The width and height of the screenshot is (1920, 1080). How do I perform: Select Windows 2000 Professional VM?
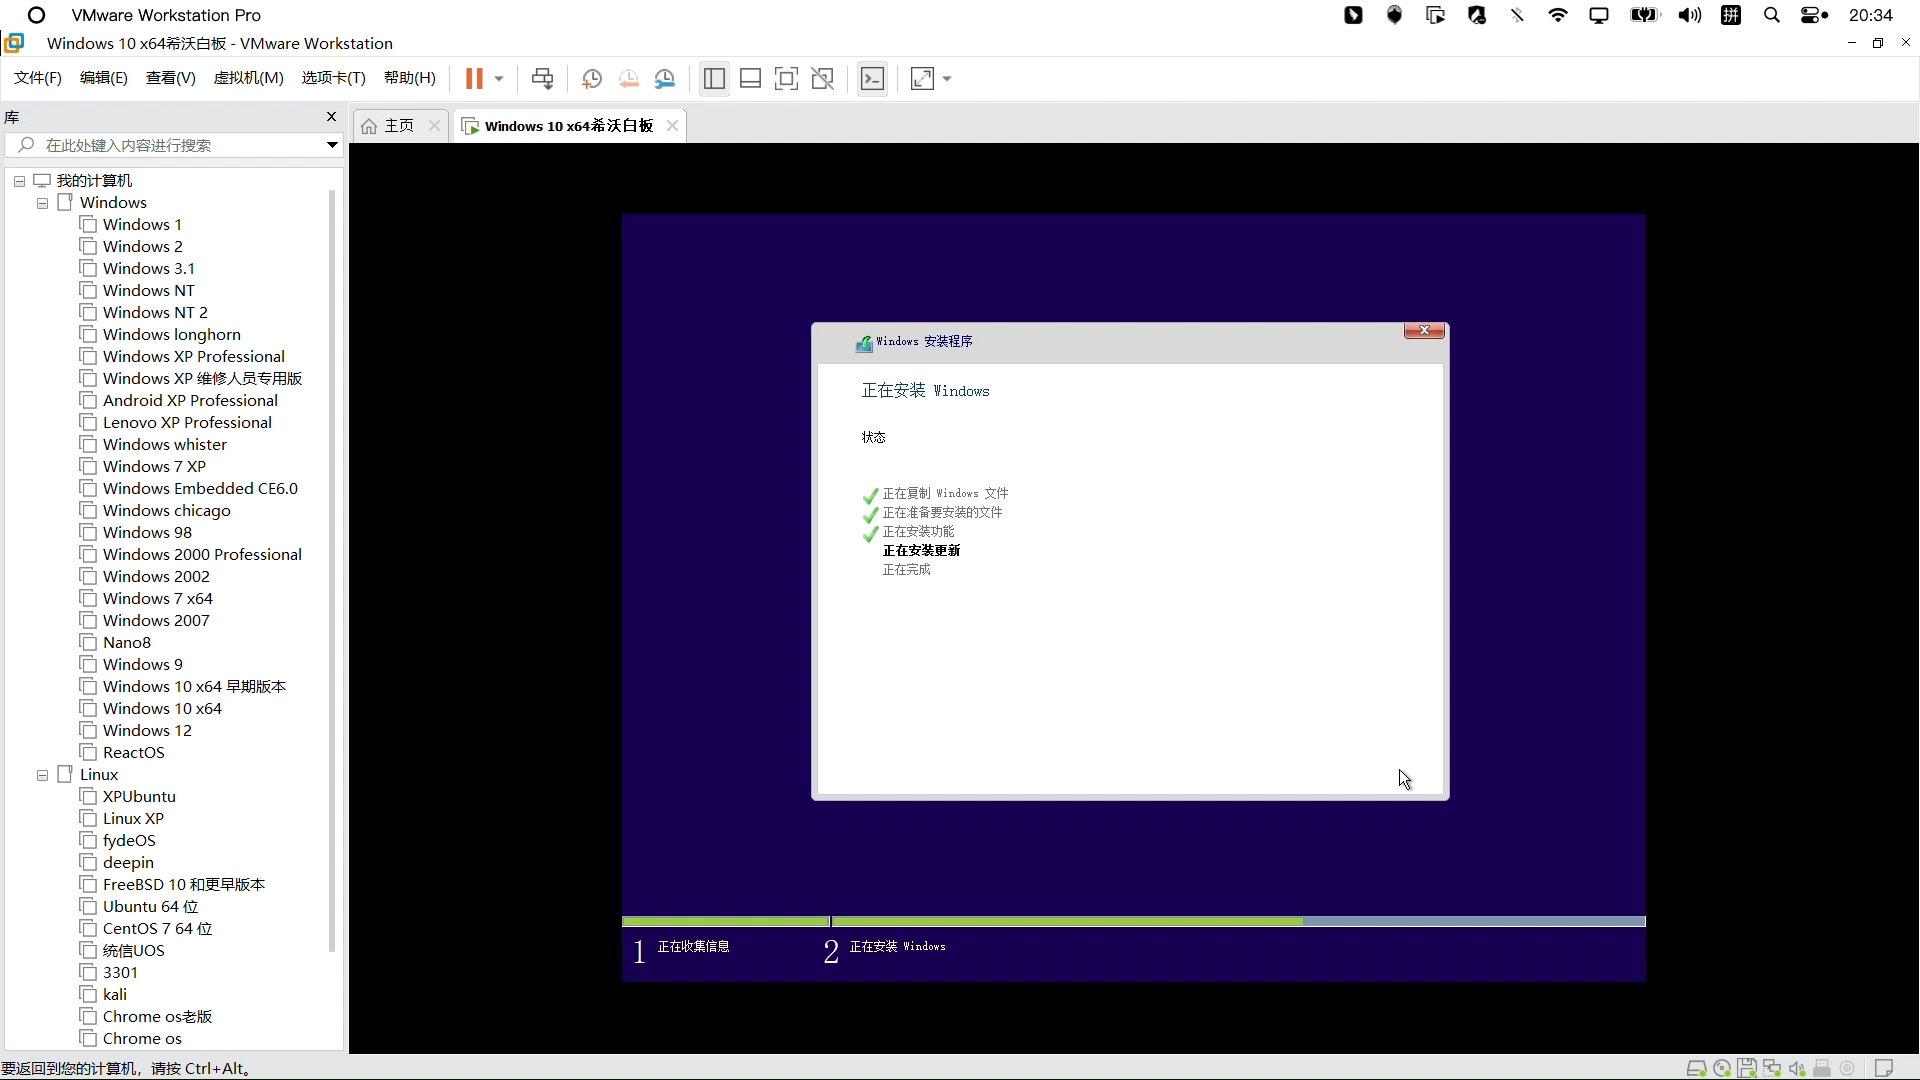[x=202, y=555]
